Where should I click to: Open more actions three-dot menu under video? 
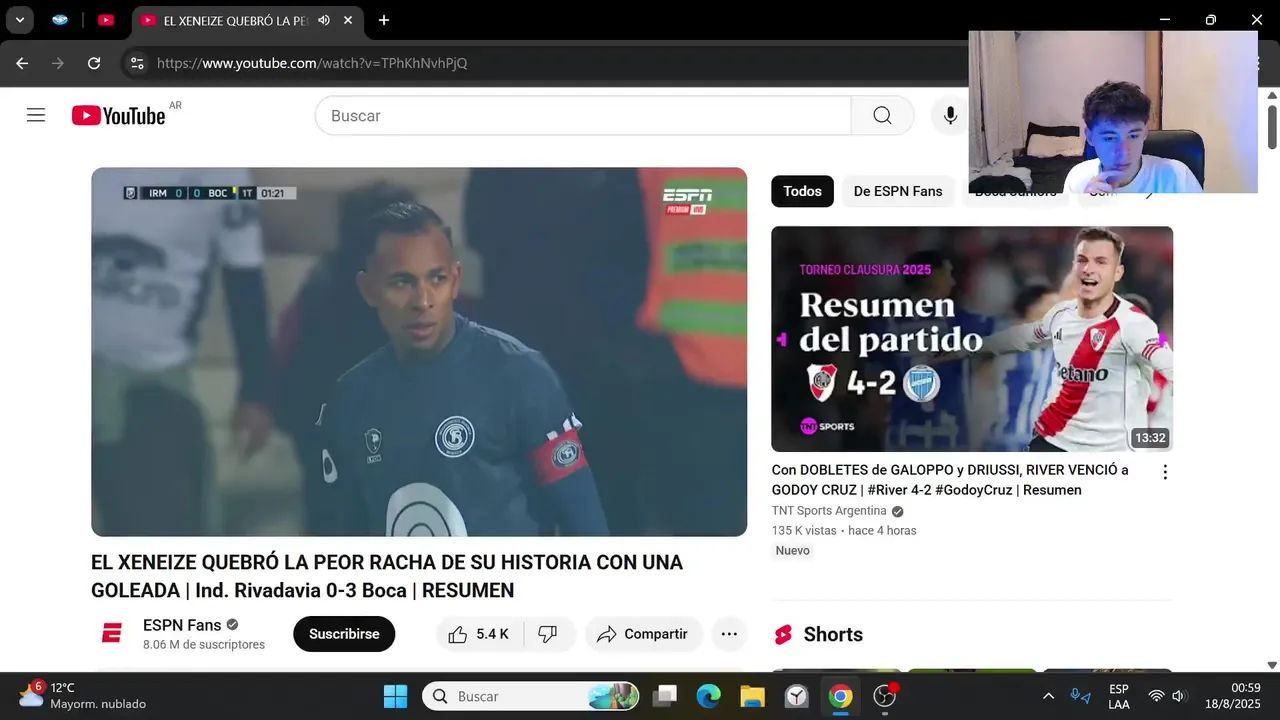(729, 634)
